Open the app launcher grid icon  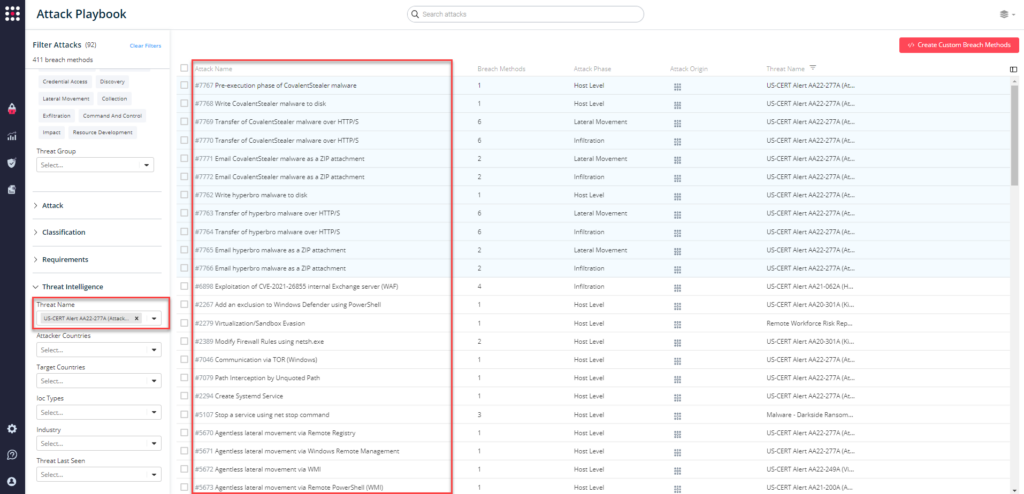pyautogui.click(x=12, y=14)
